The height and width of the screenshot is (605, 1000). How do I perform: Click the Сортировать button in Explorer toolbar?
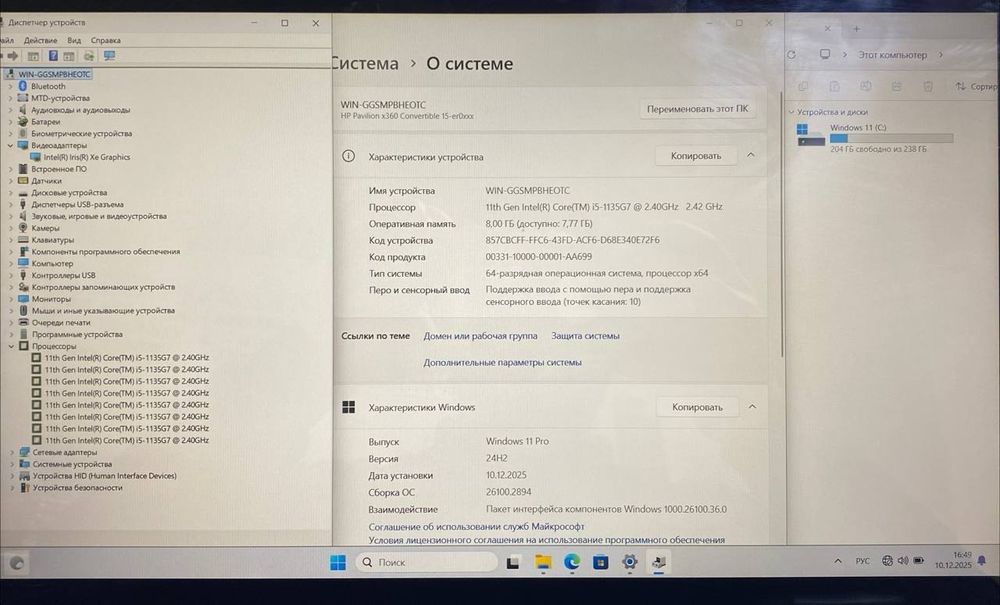click(976, 86)
